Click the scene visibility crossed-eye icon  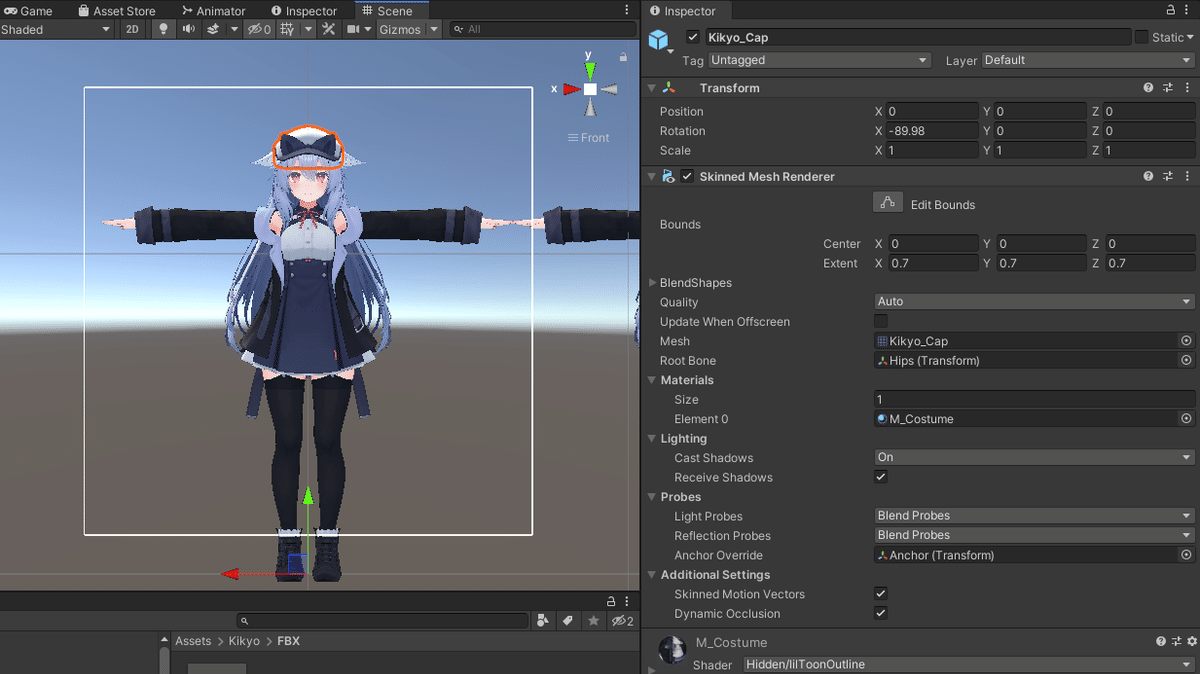click(x=255, y=29)
